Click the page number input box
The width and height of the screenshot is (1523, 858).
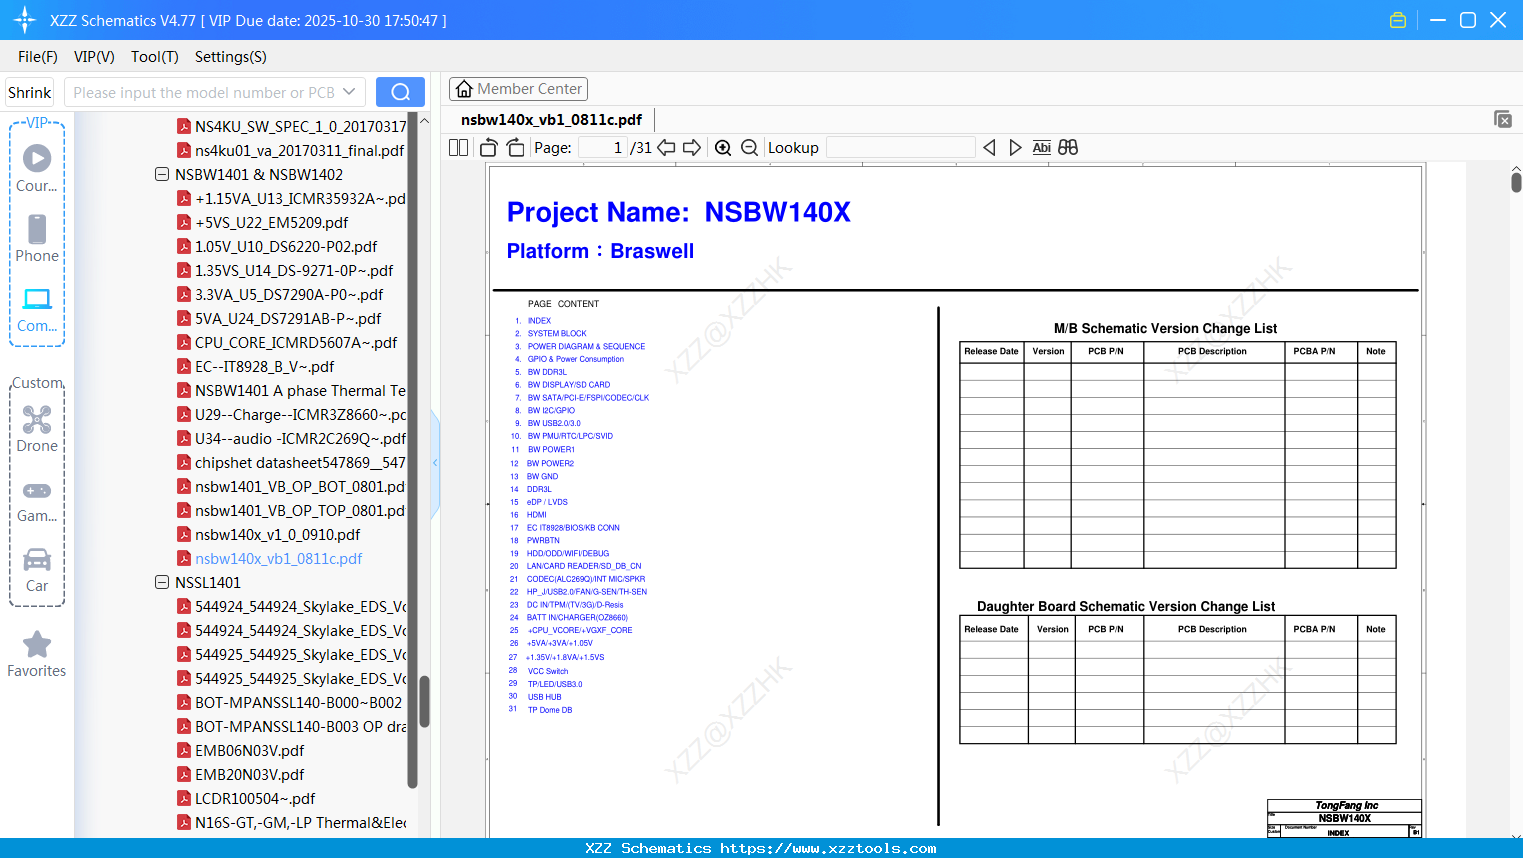[x=602, y=148]
